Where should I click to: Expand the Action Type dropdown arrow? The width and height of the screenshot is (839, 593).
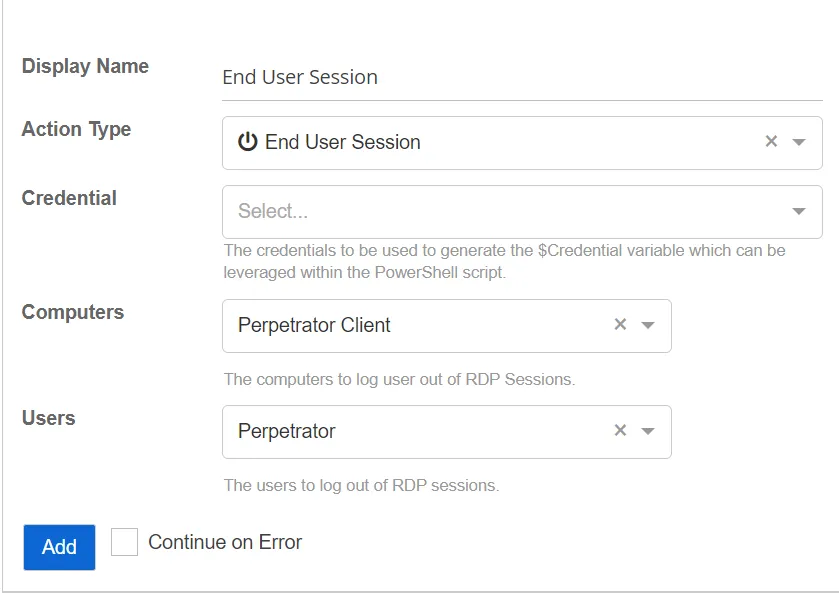pos(799,142)
